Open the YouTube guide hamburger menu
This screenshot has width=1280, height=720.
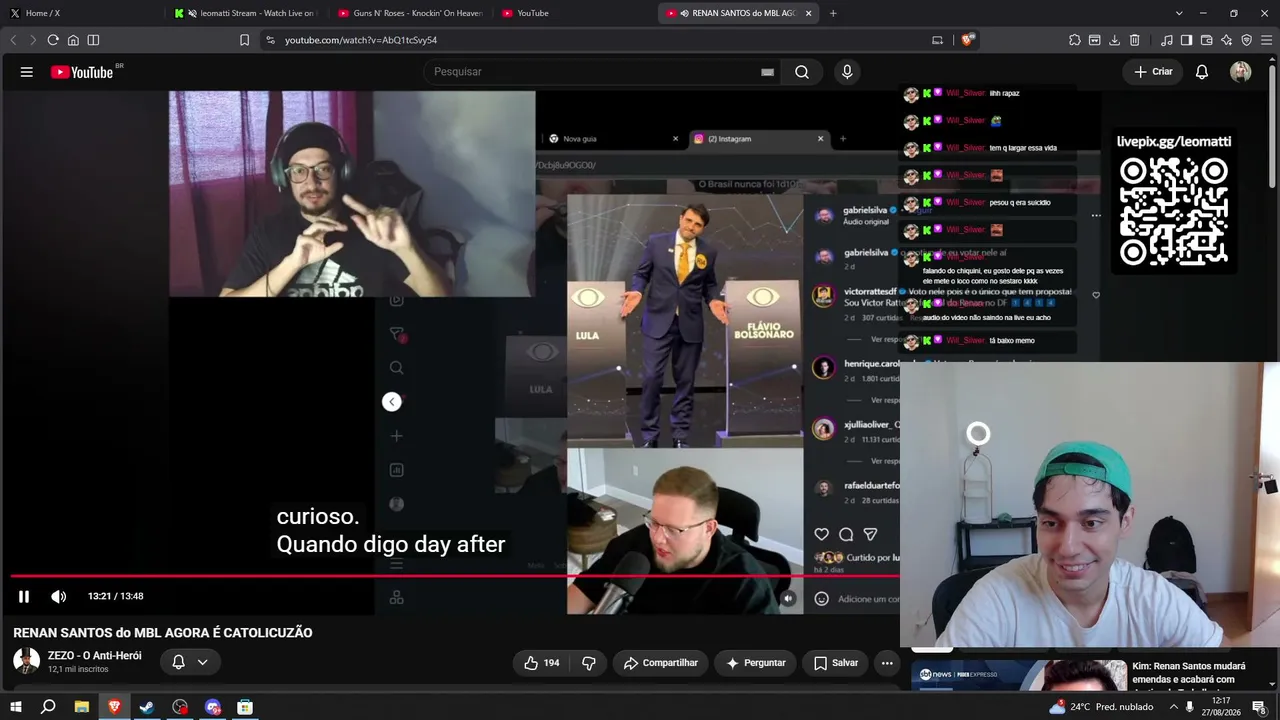[27, 72]
